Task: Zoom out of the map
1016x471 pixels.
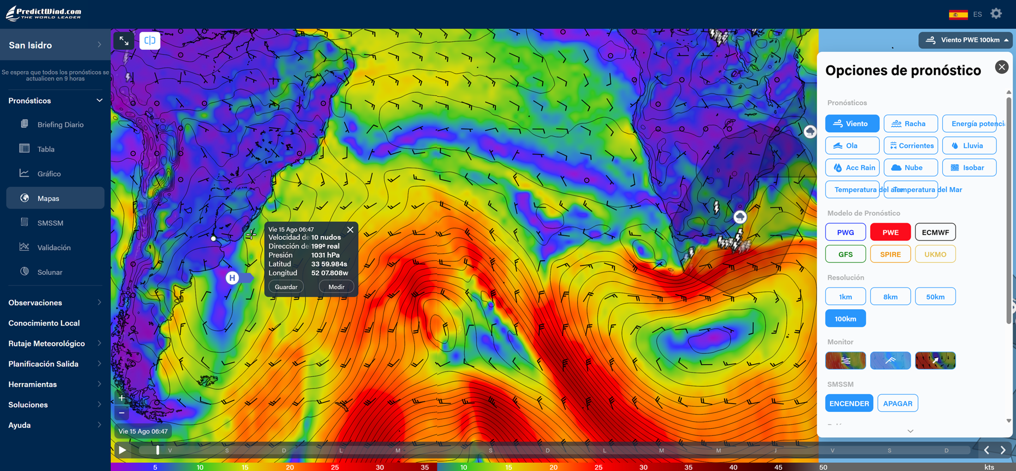Action: pyautogui.click(x=122, y=412)
